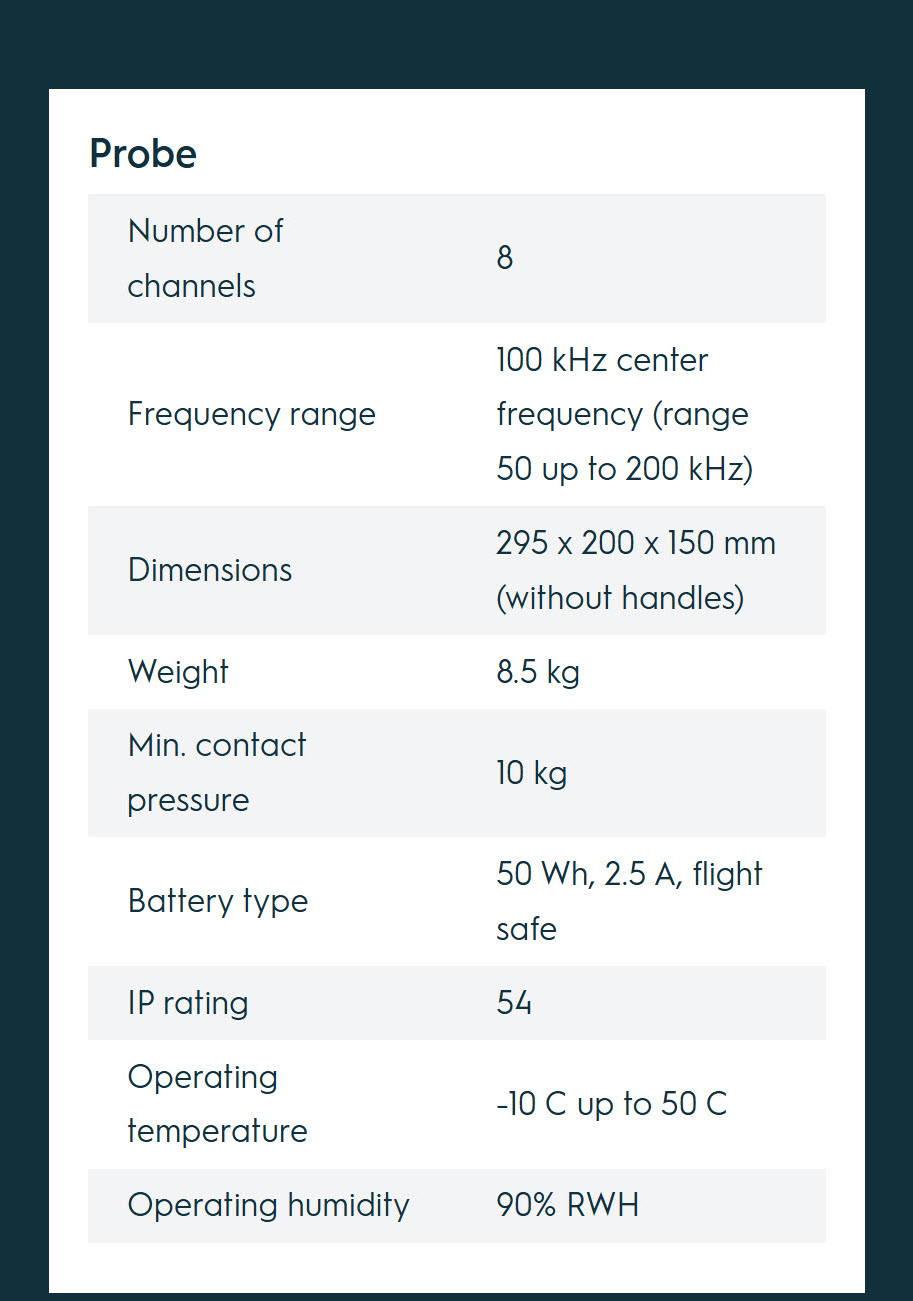Click the 295 x 200 x 150 mm value
Image resolution: width=913 pixels, height=1301 pixels.
click(x=636, y=543)
